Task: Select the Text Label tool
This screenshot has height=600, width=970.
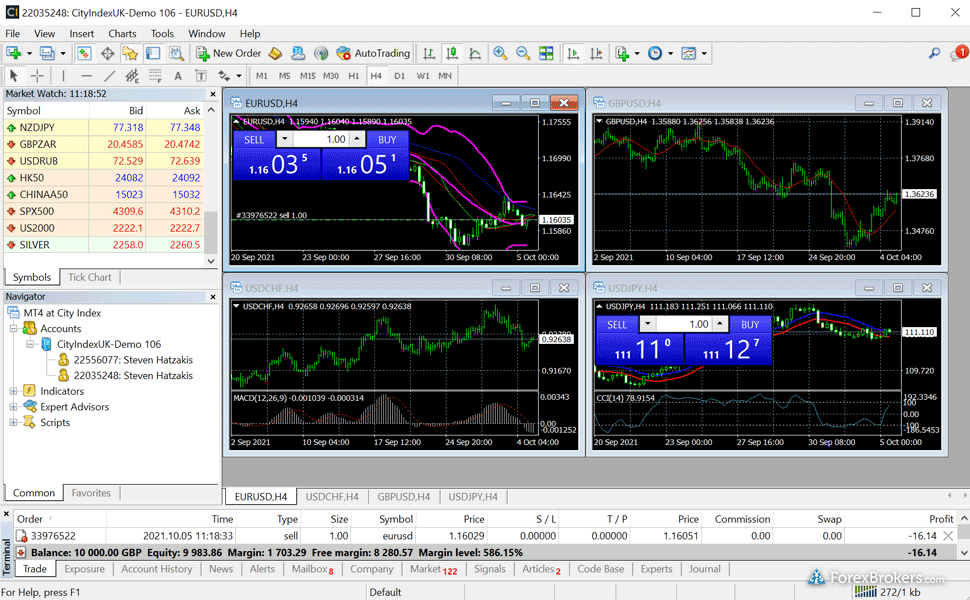Action: click(x=200, y=75)
